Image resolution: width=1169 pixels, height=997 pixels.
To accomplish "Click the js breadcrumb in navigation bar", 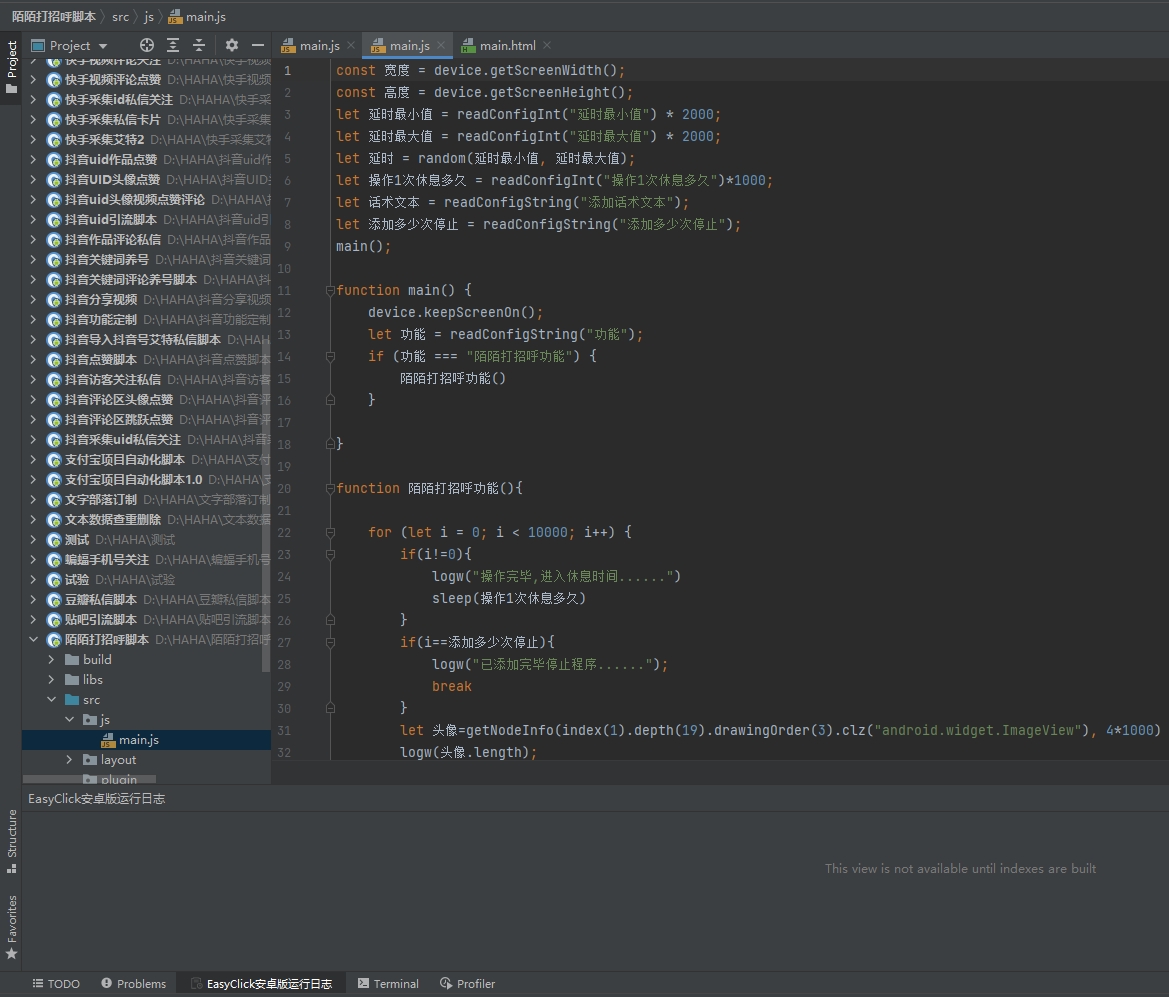I will click(148, 16).
